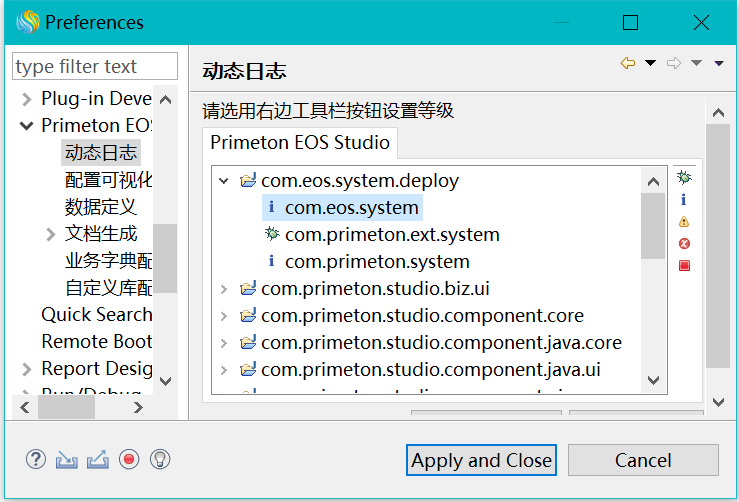Click the Apply and Close button

482,461
